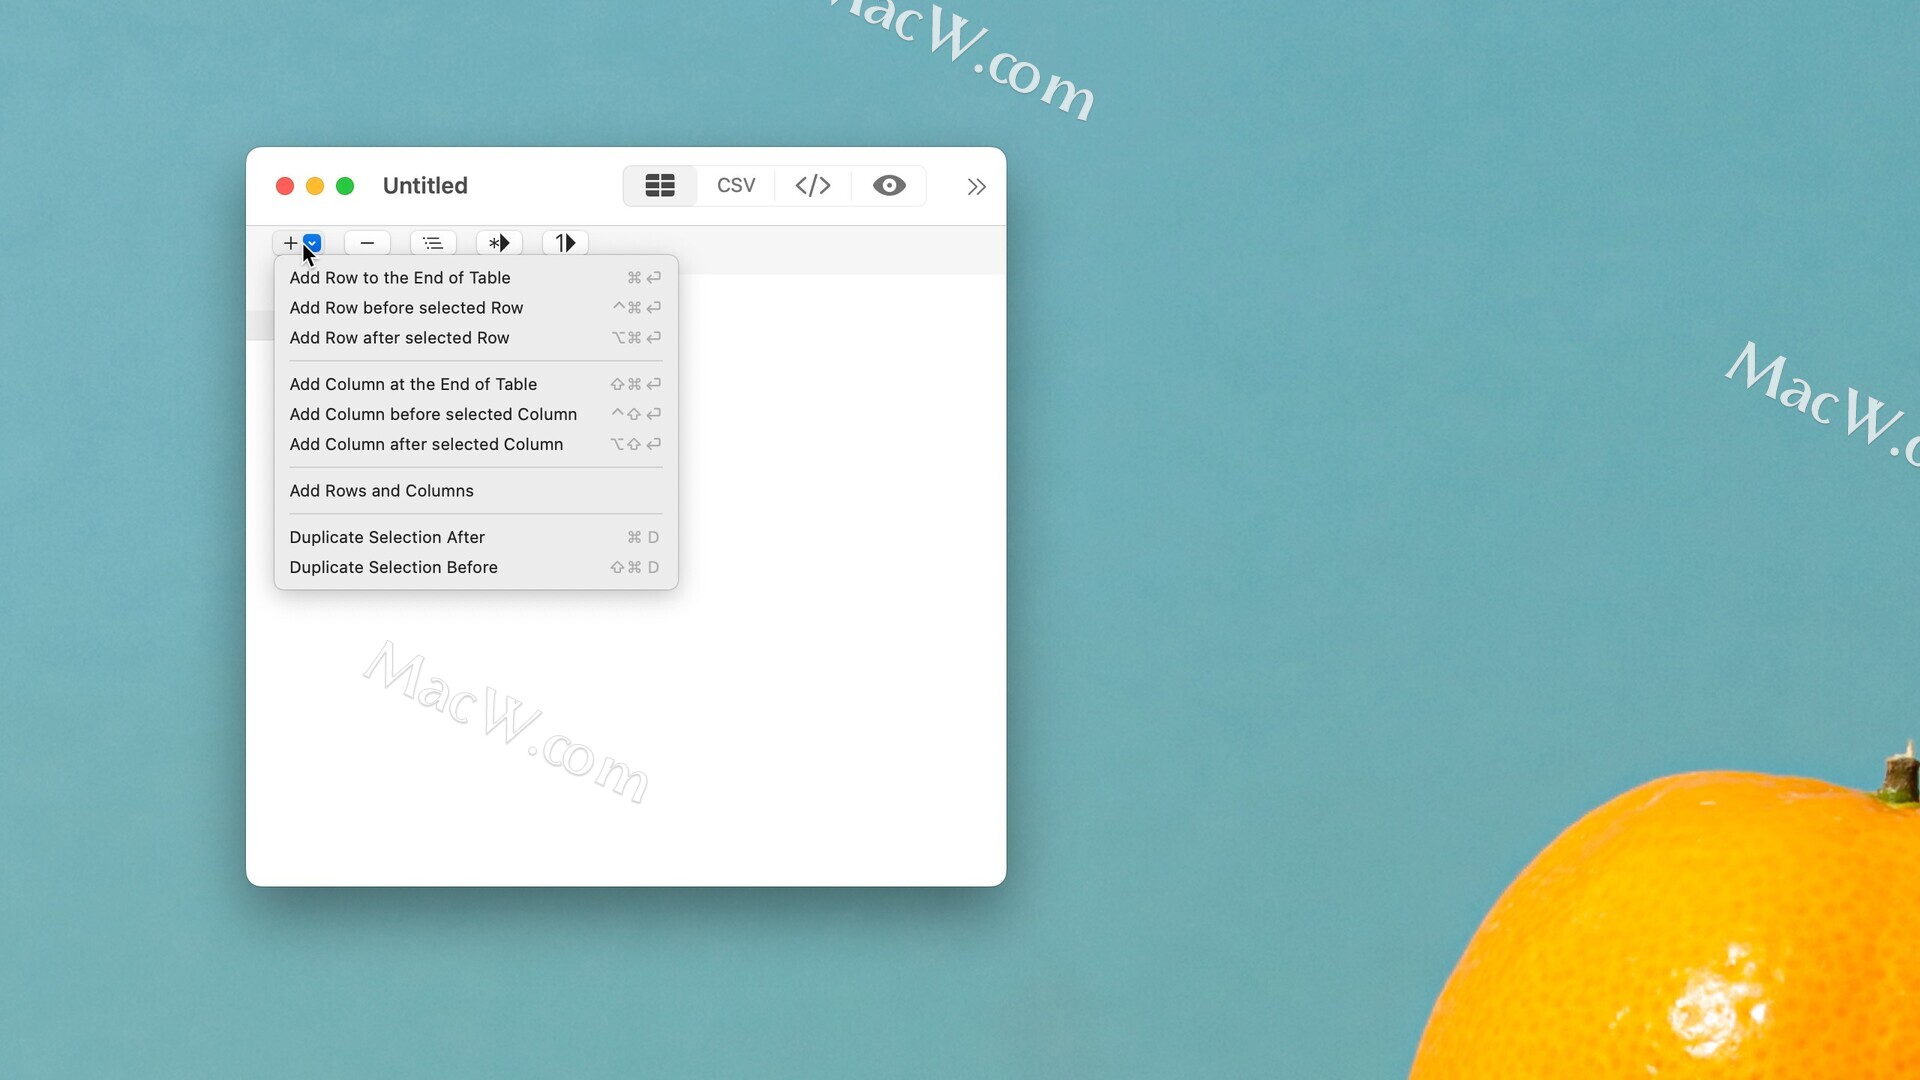Choose Add Column after selected Column
The image size is (1920, 1080).
[x=476, y=444]
